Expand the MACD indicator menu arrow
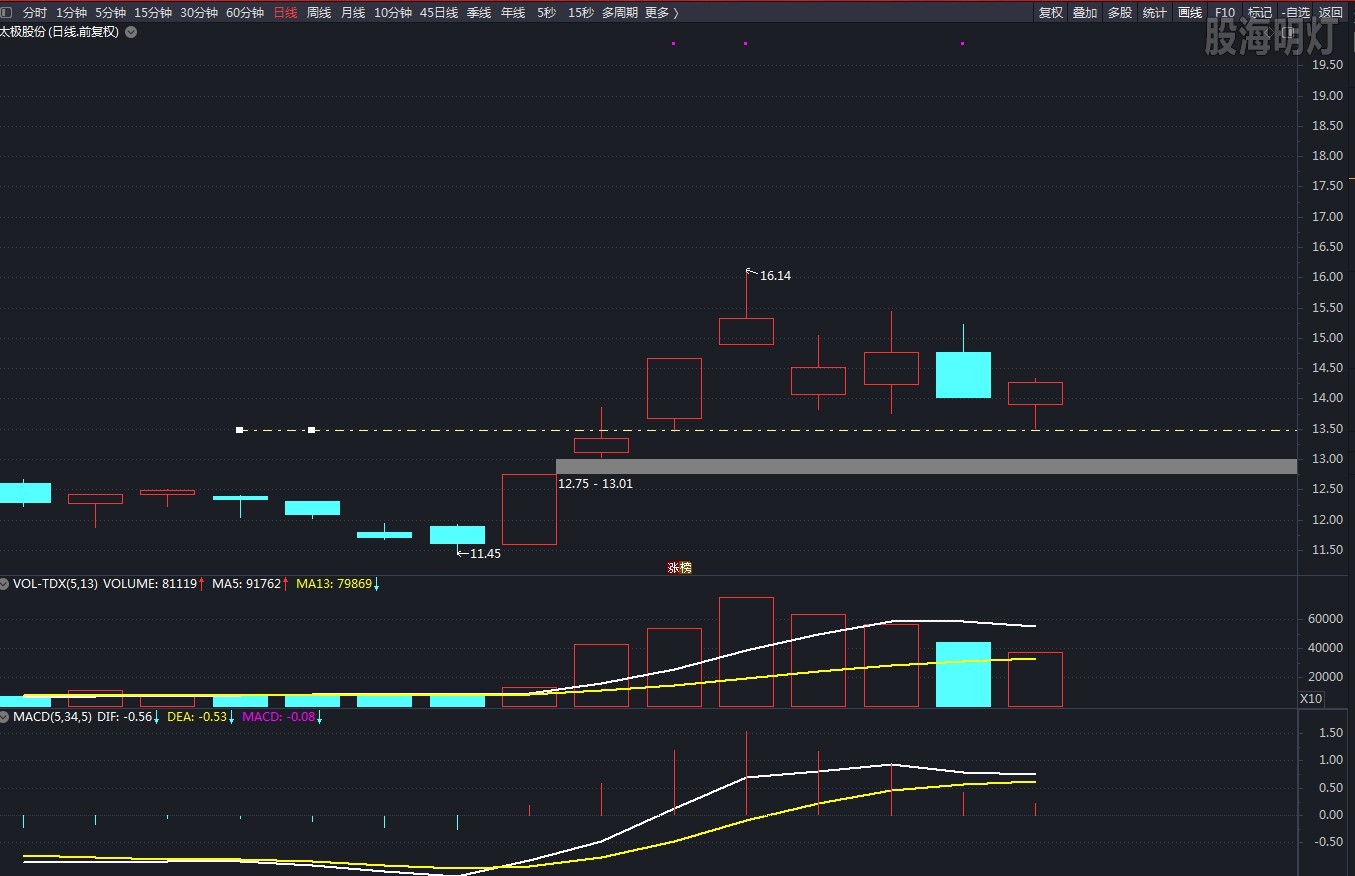 [x=5, y=717]
